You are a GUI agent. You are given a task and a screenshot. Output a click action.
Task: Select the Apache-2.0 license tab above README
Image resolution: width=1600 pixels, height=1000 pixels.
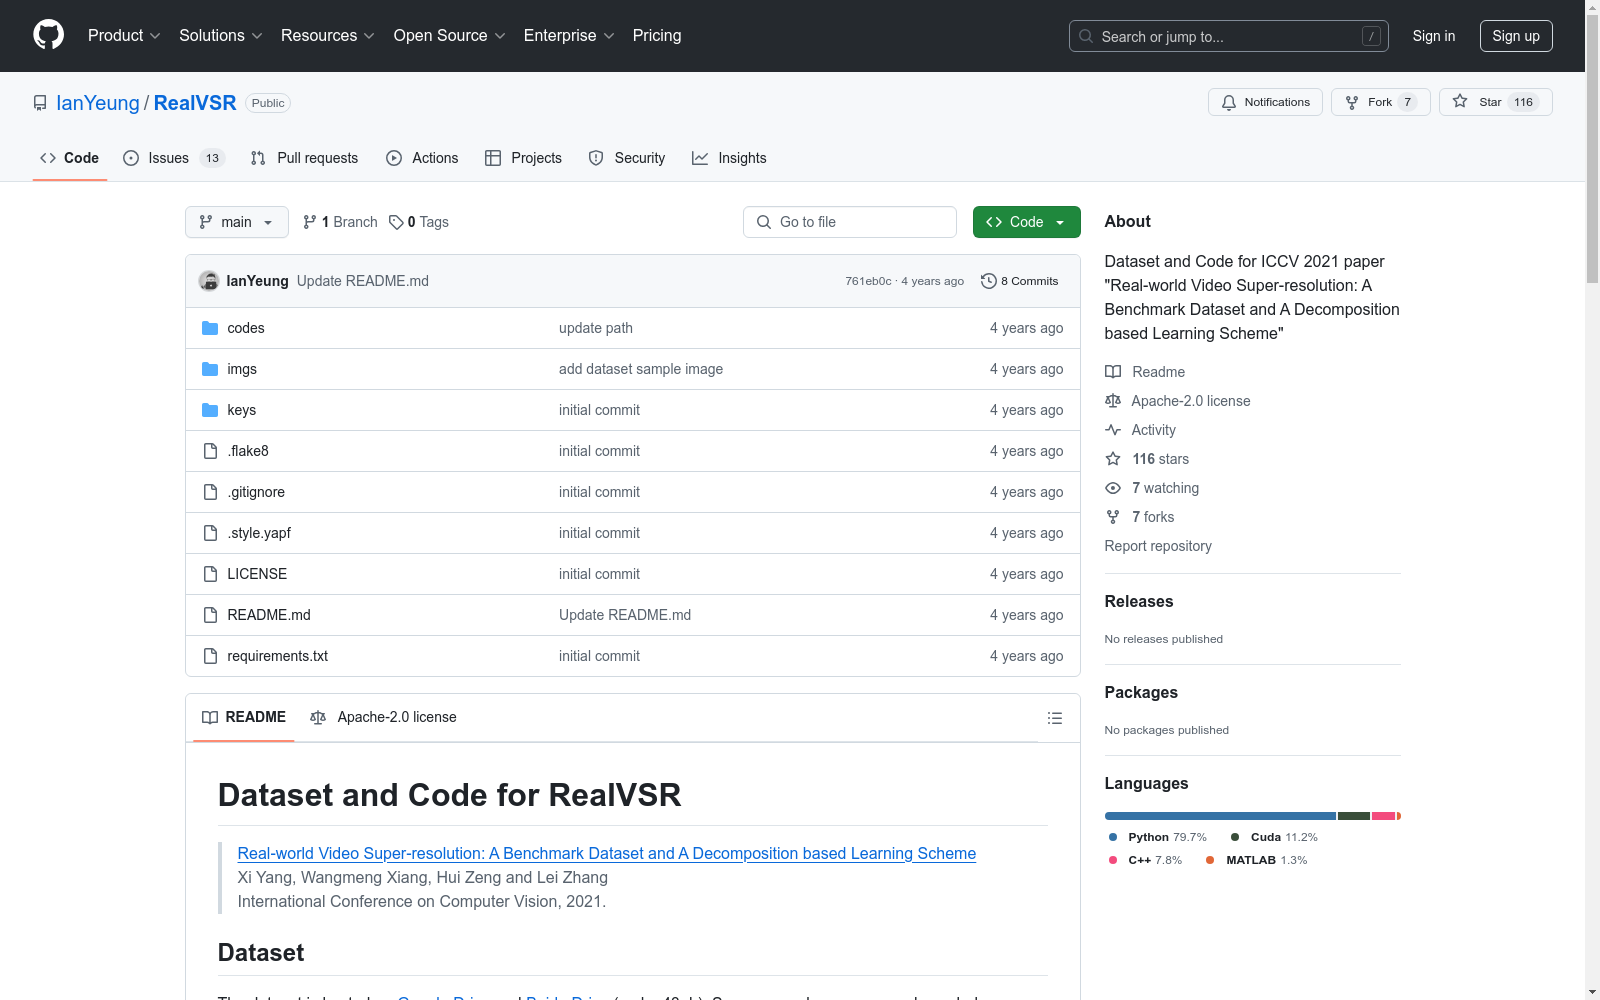(383, 717)
